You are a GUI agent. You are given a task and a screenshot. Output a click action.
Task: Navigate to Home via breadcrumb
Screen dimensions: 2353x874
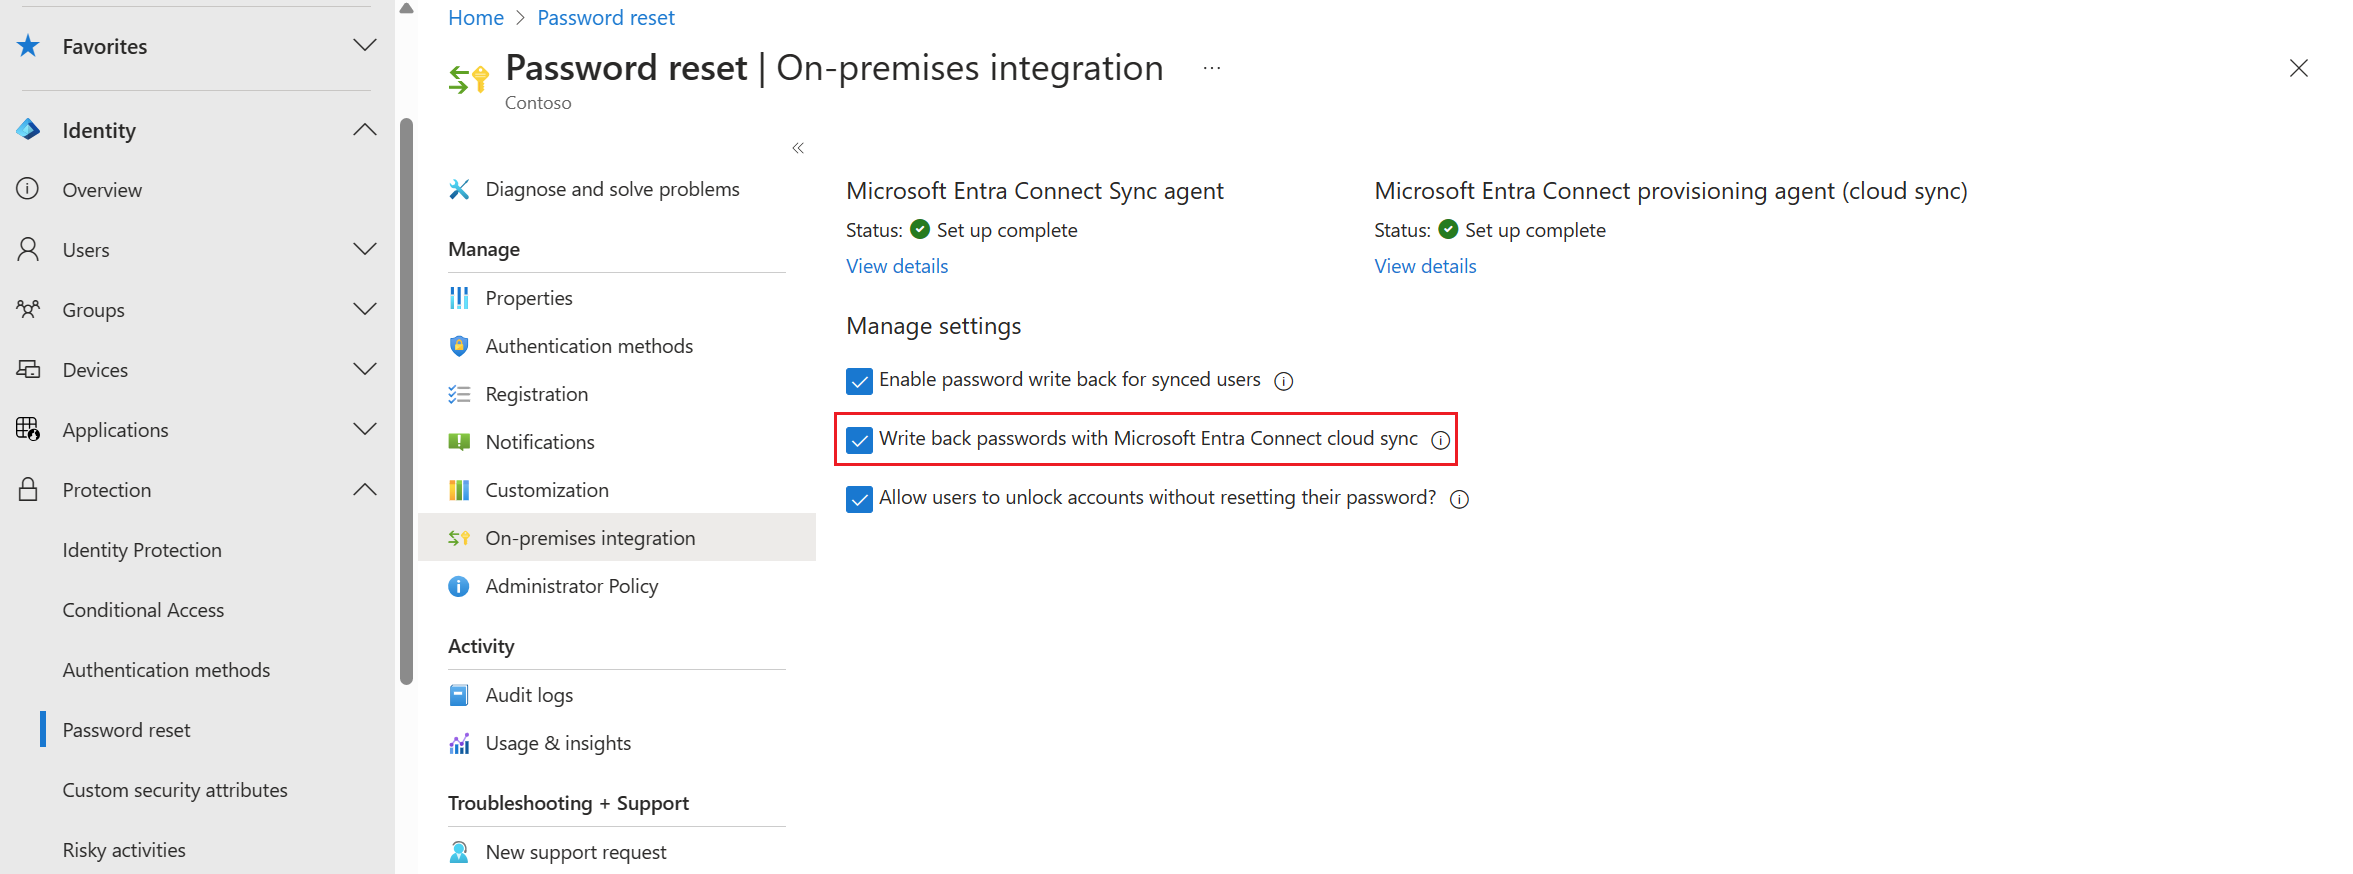pos(476,17)
